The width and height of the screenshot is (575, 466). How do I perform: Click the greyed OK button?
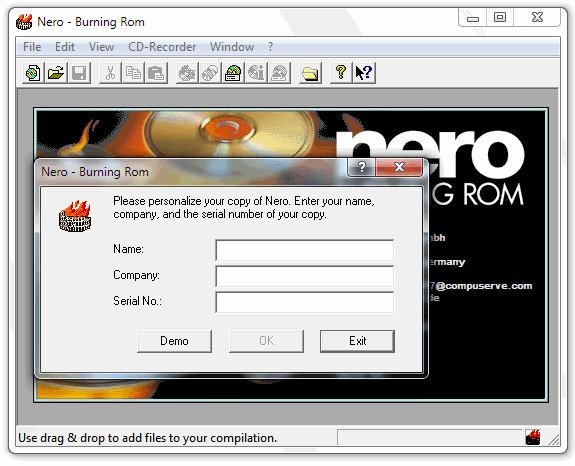[267, 341]
